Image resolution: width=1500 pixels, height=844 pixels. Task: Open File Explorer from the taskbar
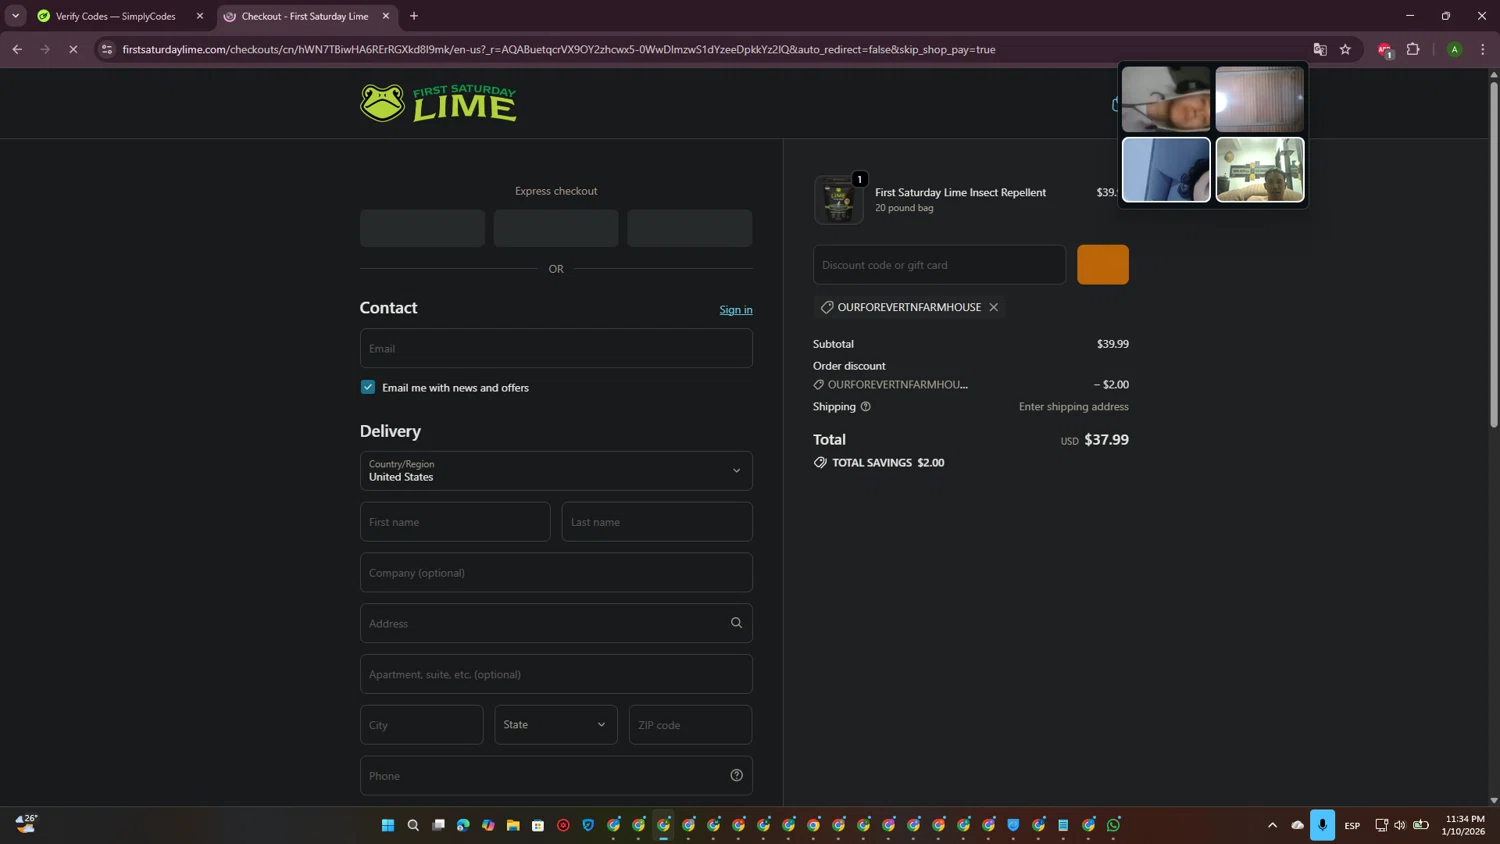pos(513,825)
